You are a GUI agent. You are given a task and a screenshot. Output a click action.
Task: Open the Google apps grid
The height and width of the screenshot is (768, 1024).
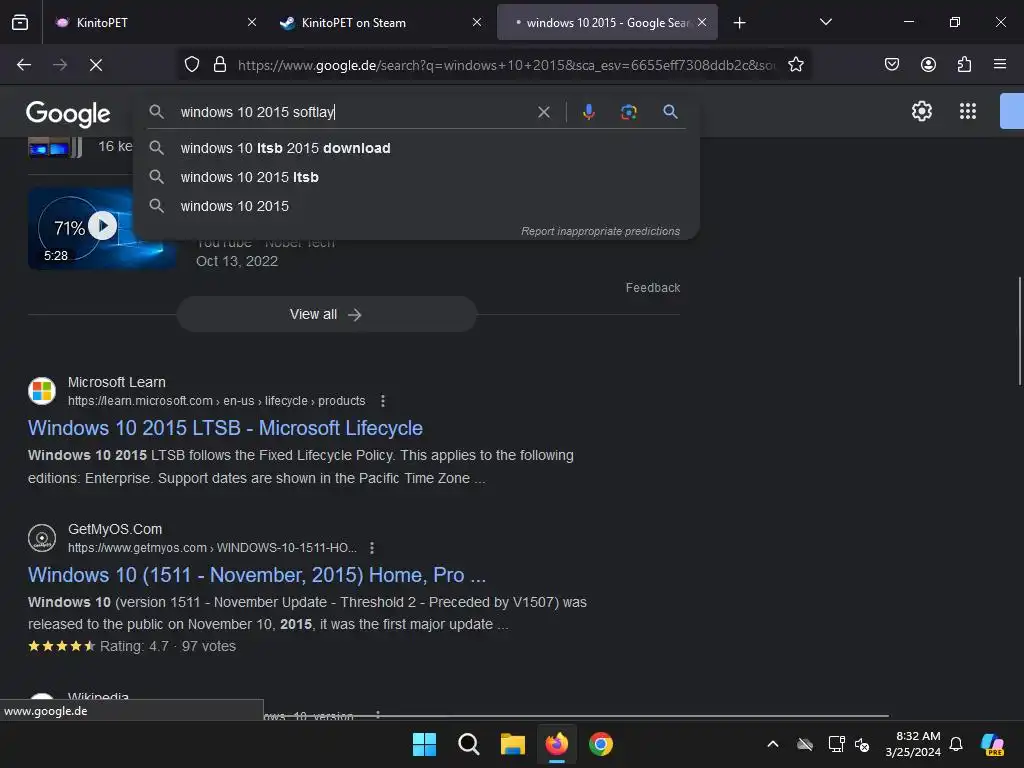tap(968, 111)
